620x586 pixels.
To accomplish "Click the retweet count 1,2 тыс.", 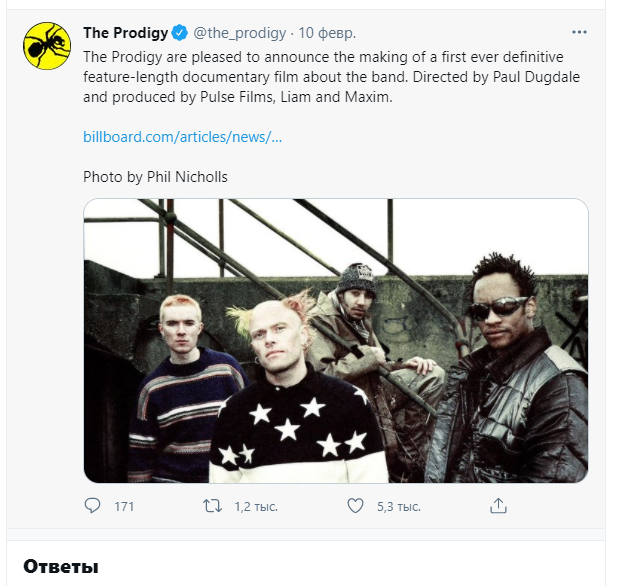I will (x=255, y=507).
